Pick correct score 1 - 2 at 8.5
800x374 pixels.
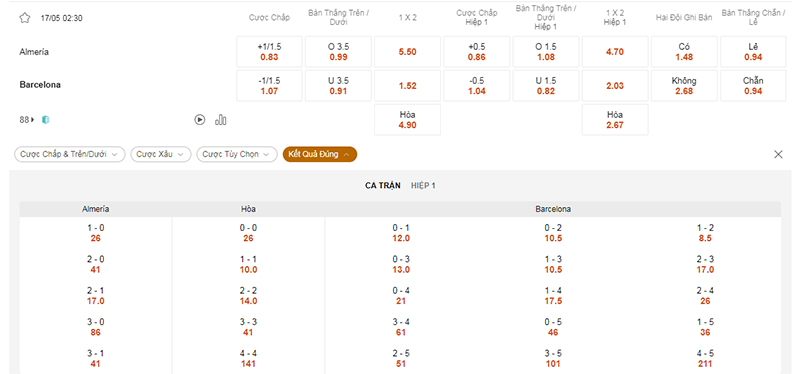tap(705, 233)
